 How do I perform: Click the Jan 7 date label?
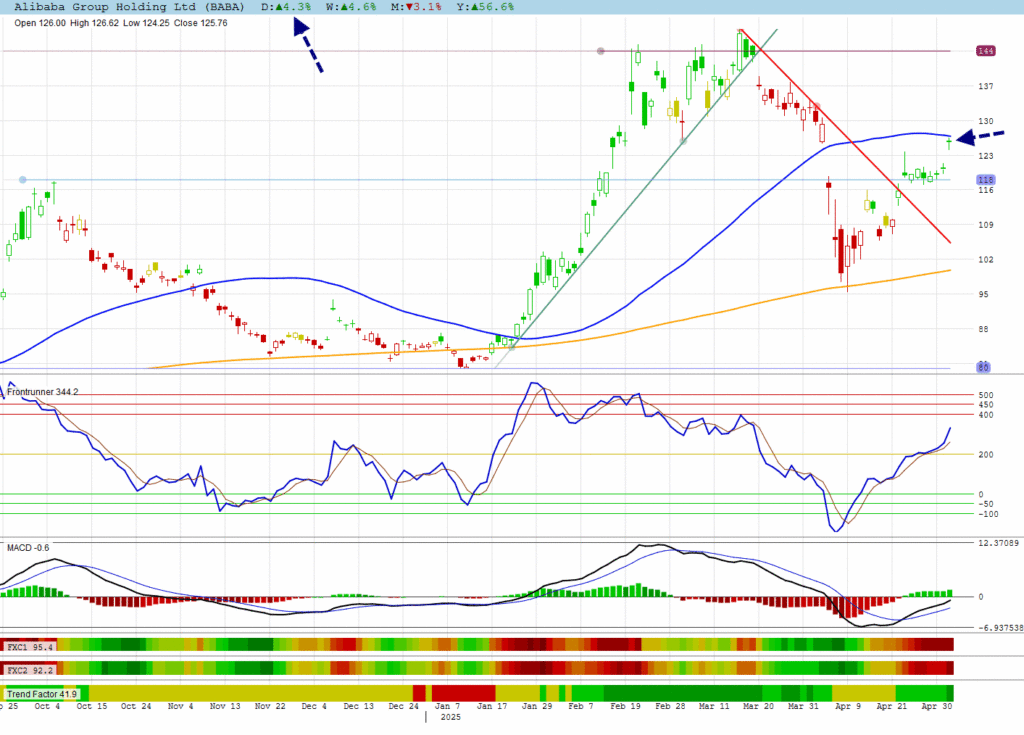point(447,706)
